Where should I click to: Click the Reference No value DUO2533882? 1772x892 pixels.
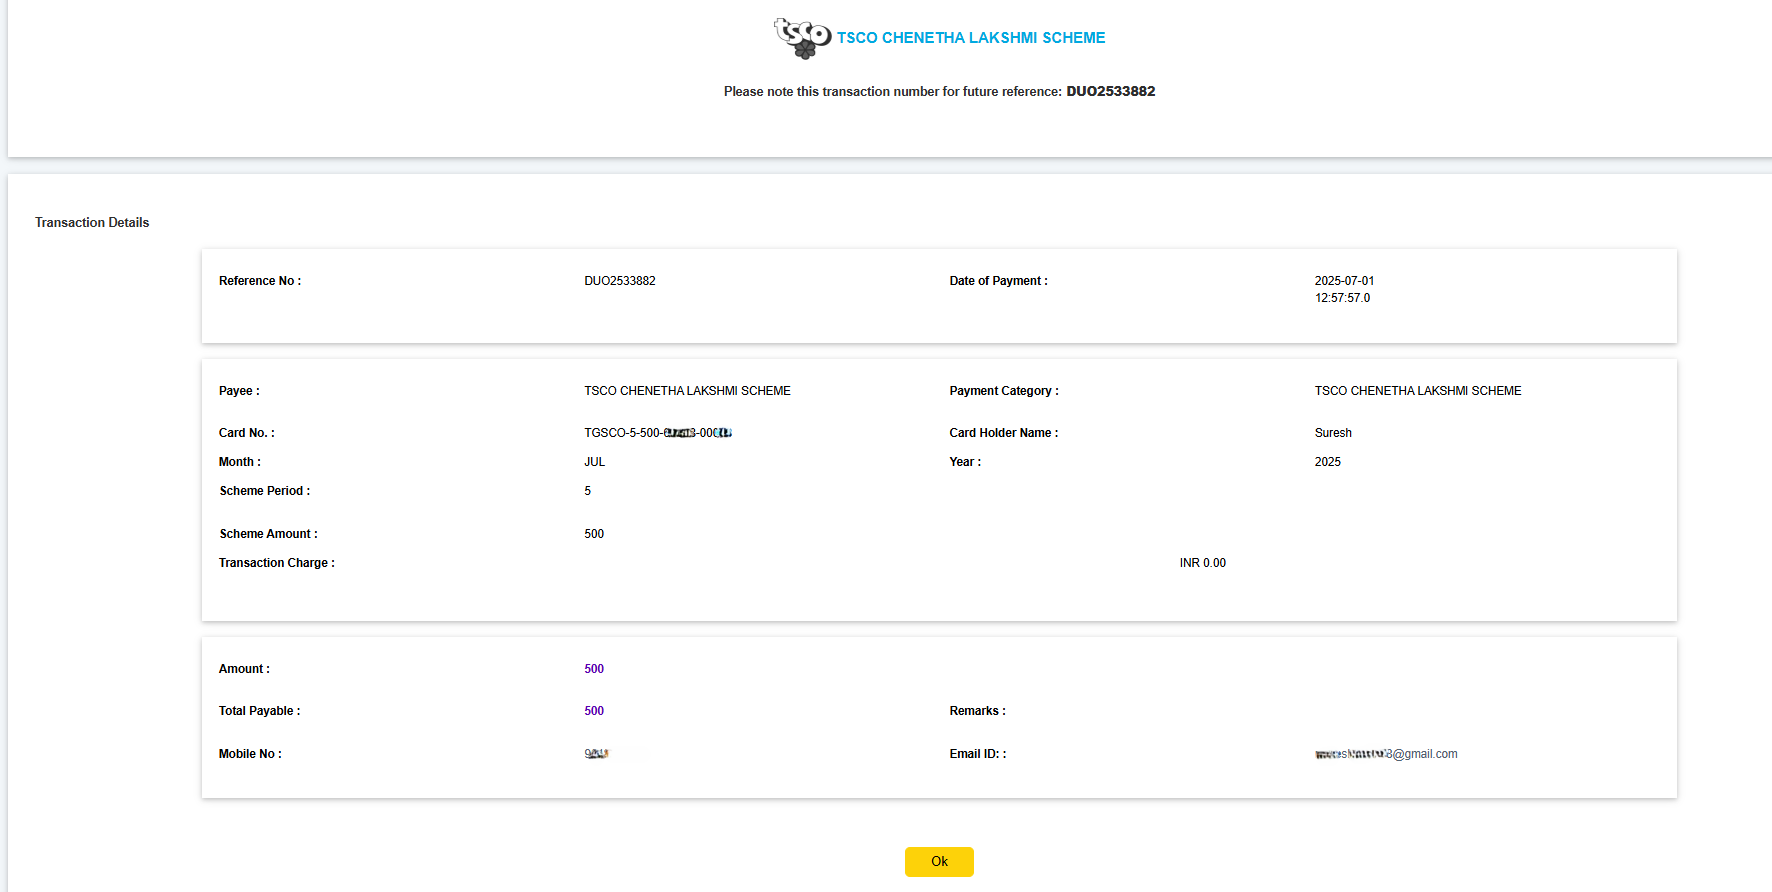[620, 281]
